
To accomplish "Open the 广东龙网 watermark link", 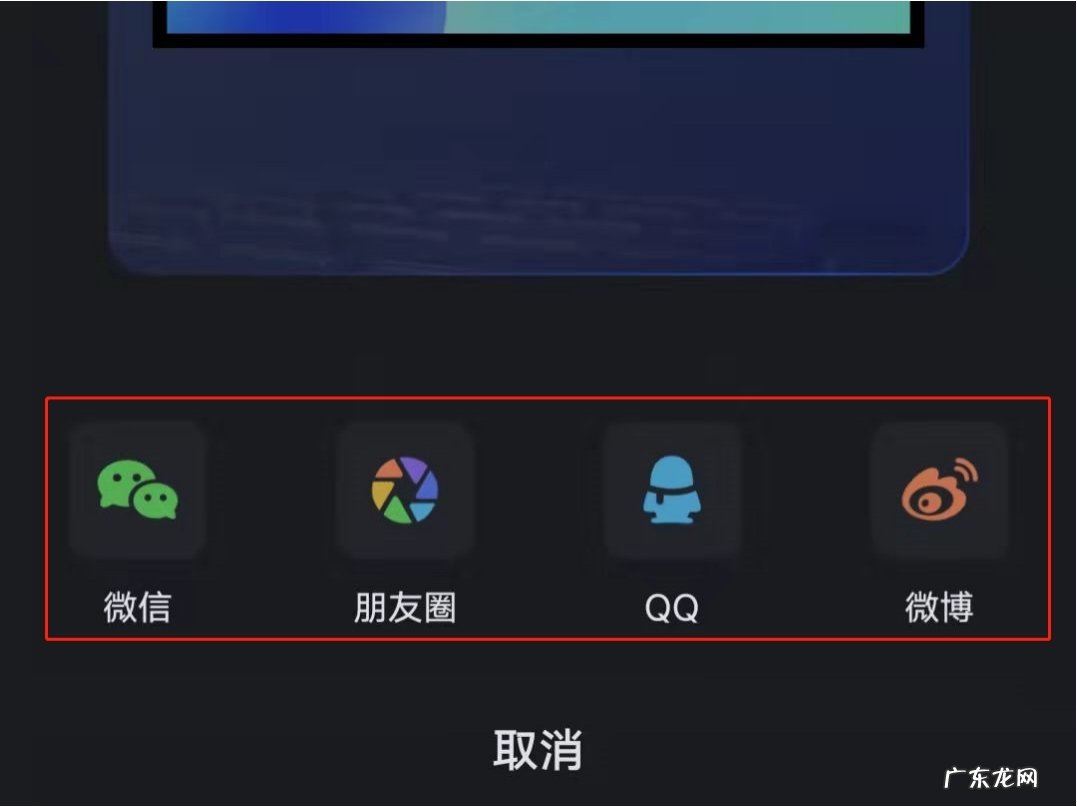I will tap(990, 778).
